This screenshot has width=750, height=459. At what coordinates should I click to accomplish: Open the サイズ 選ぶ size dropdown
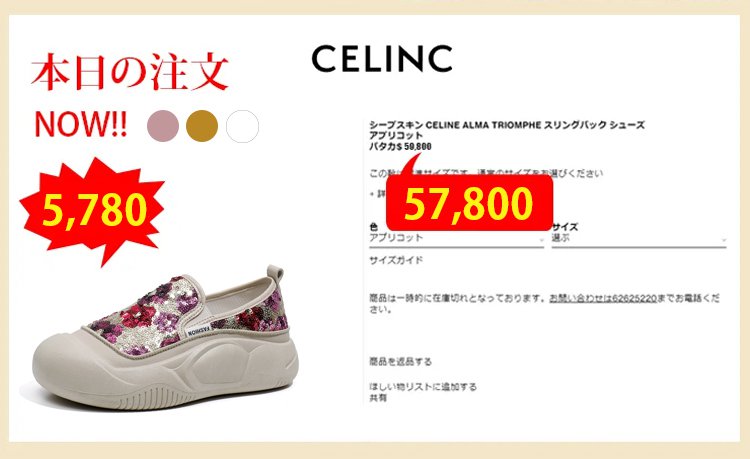pyautogui.click(x=639, y=238)
